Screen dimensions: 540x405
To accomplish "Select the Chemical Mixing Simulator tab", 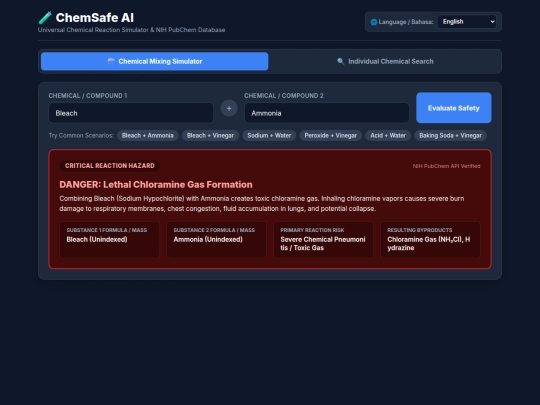I will pos(155,61).
